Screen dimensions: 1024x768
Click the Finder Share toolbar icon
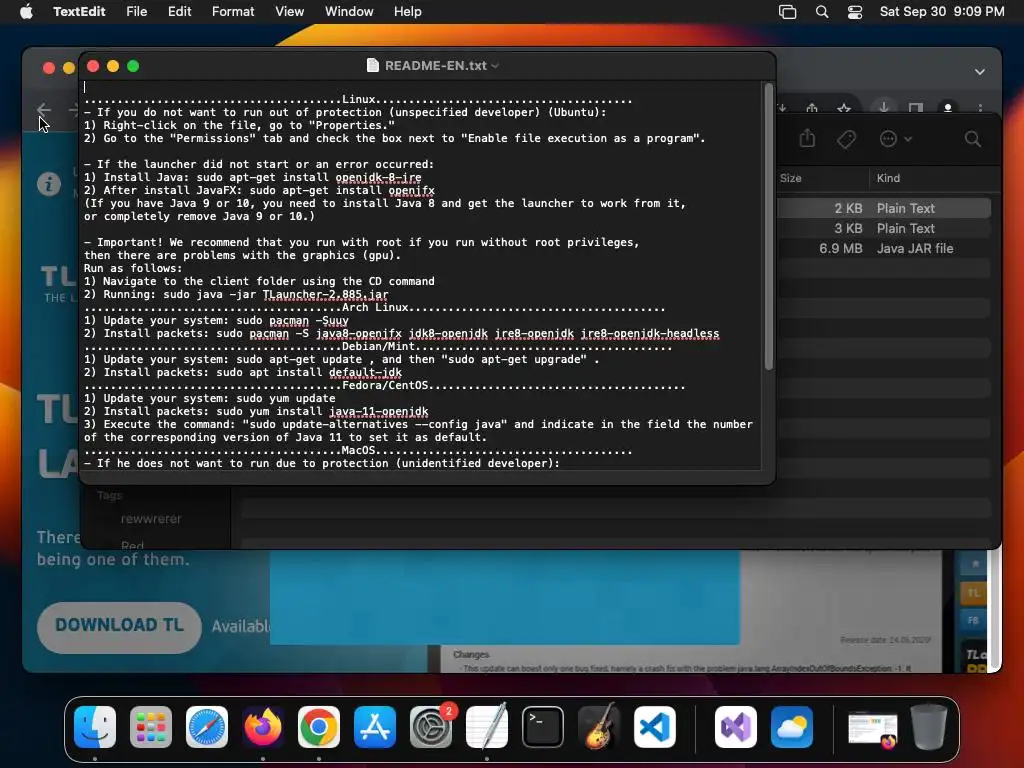(807, 138)
